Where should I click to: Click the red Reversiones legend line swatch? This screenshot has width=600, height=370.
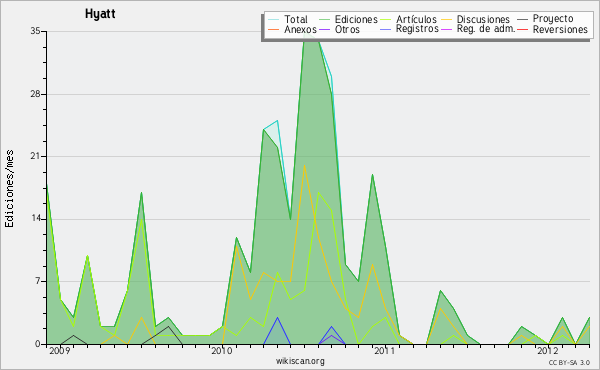pos(522,29)
